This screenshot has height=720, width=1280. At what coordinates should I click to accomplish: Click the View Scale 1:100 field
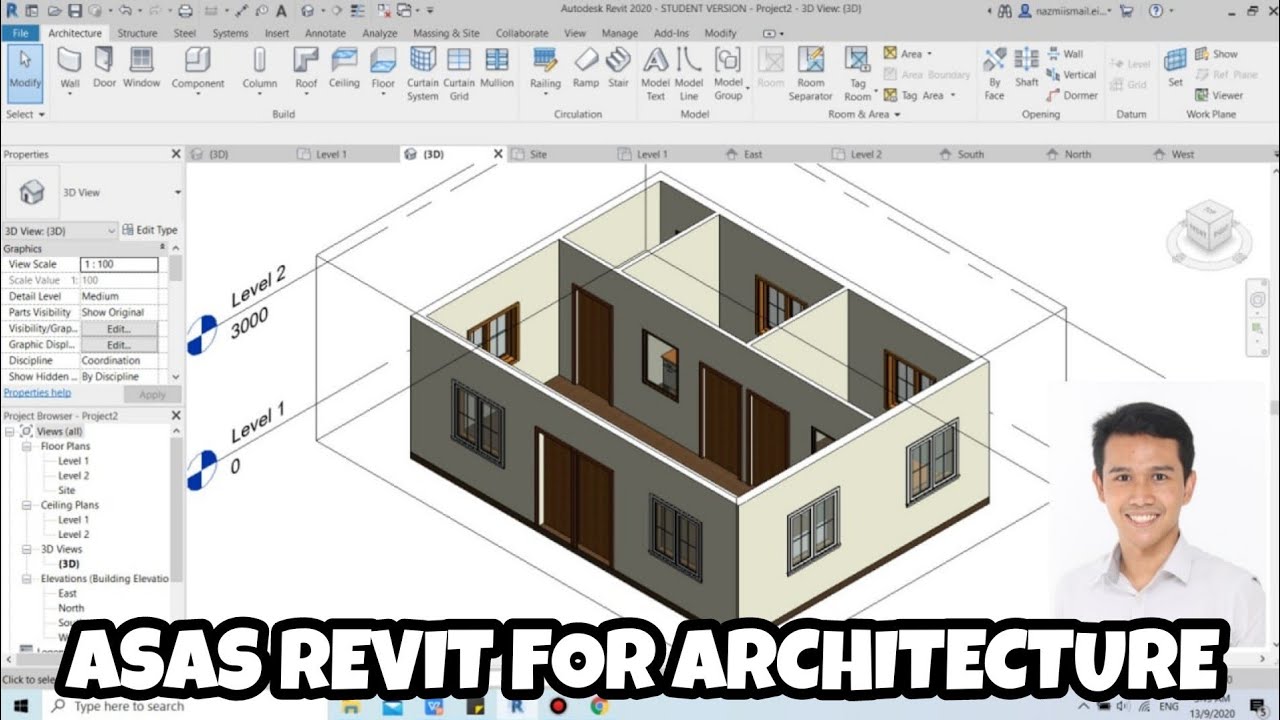click(x=119, y=265)
